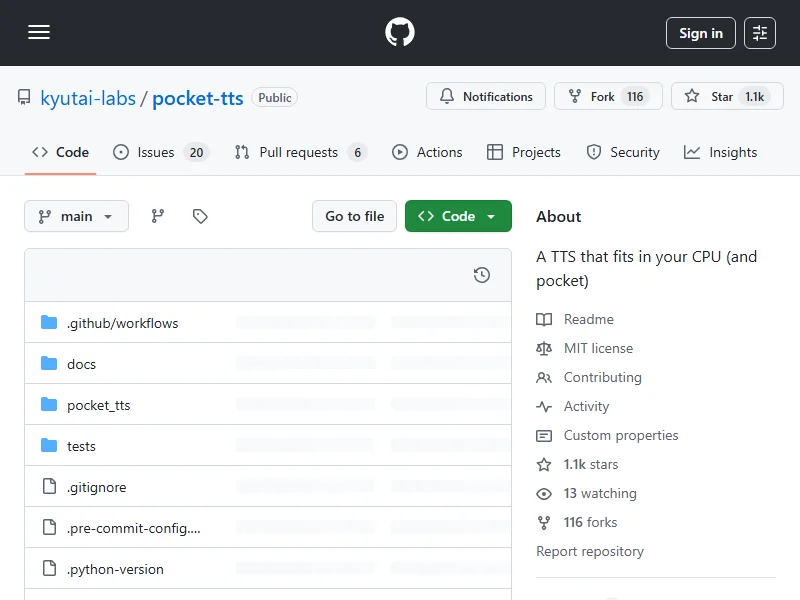Open appearance settings icon in header
800x600 pixels.
pyautogui.click(x=760, y=33)
